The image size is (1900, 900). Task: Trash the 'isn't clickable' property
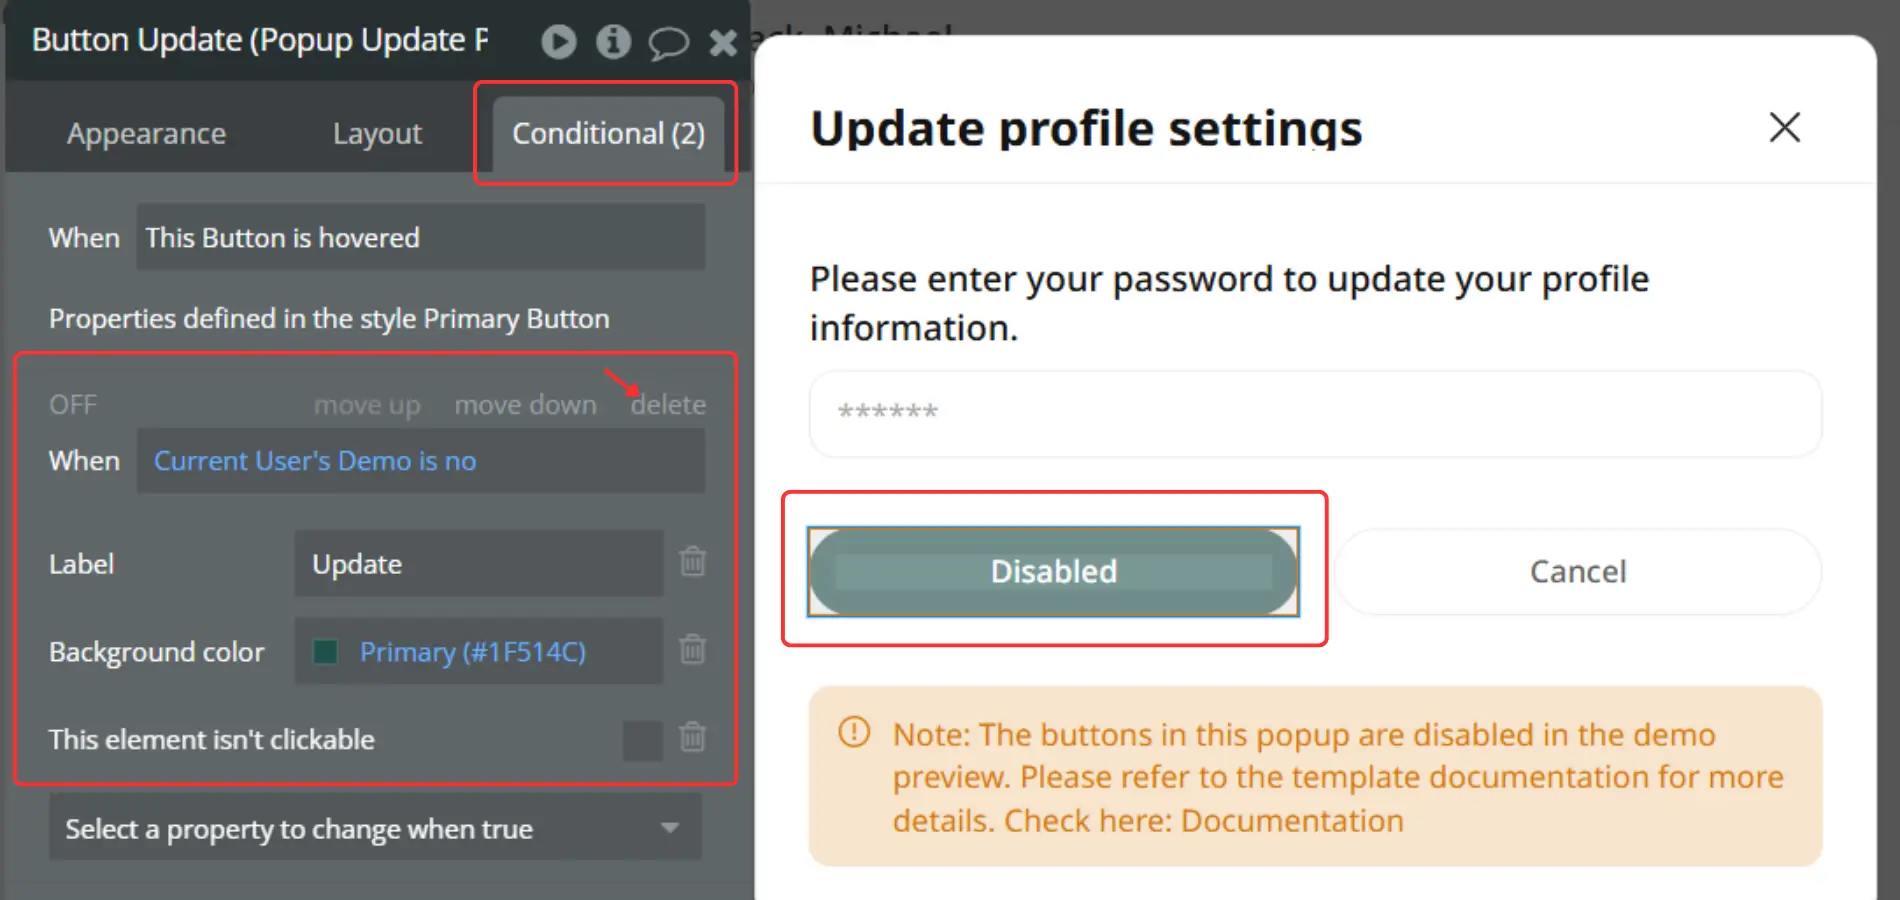[x=693, y=738]
